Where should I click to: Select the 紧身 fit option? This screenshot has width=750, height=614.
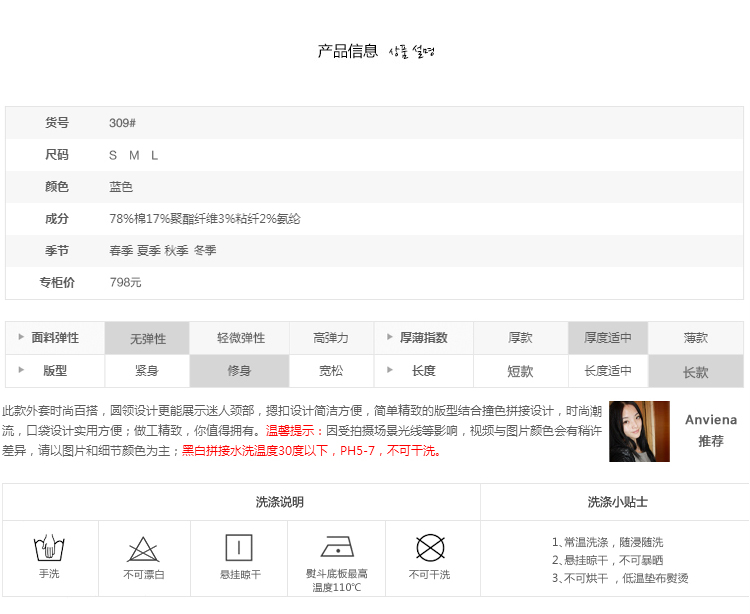[x=147, y=371]
